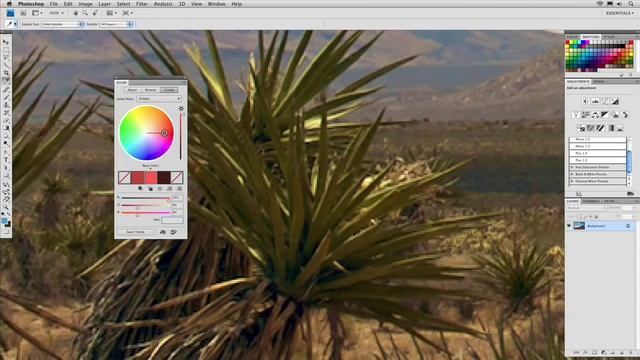The height and width of the screenshot is (360, 640).
Task: Click the color wheel base color marker
Action: (164, 133)
